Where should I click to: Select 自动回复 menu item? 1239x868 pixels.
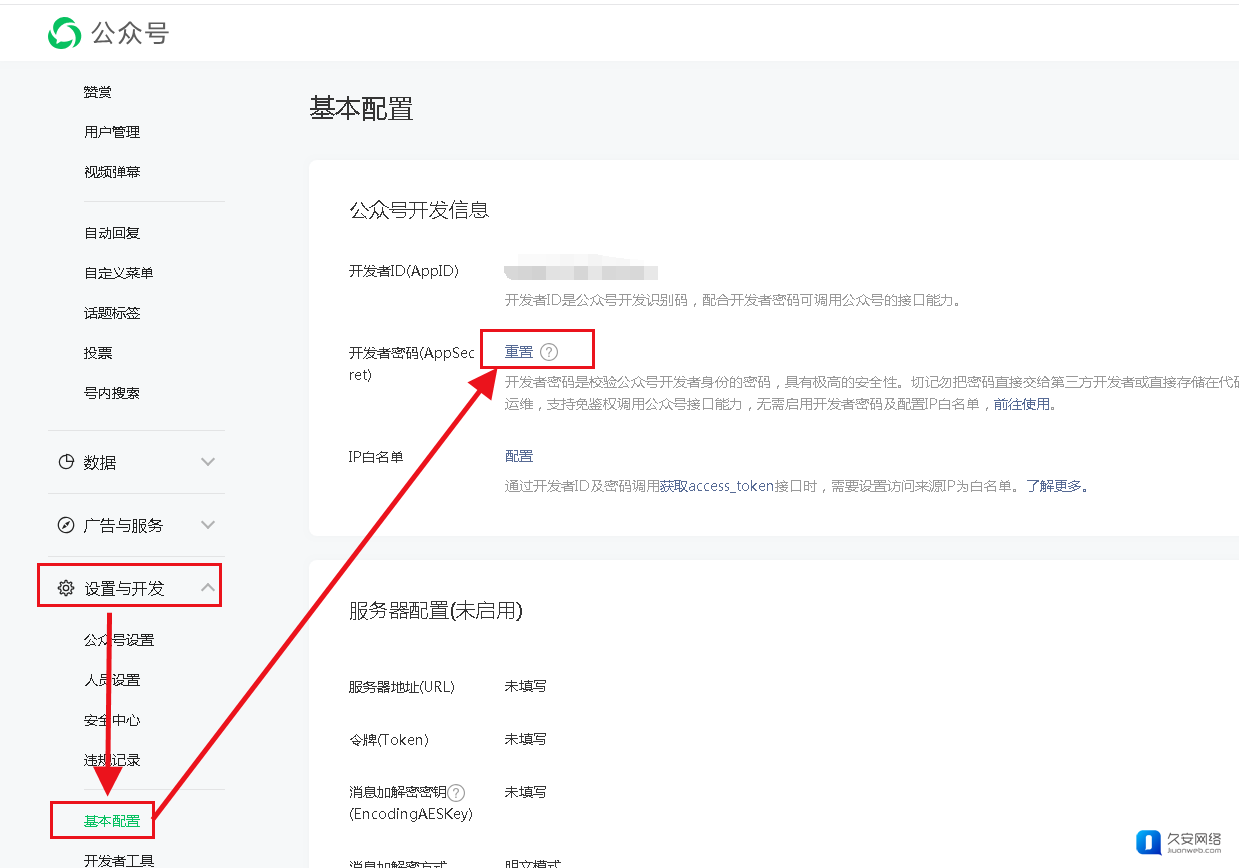[112, 233]
